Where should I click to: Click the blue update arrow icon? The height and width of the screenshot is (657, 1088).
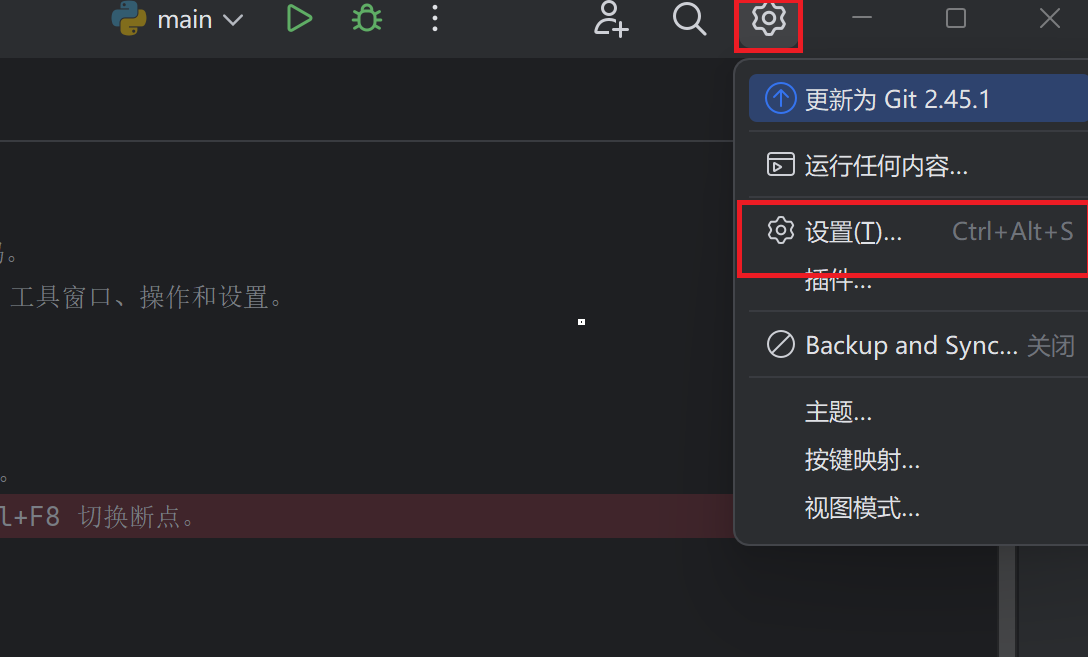781,99
